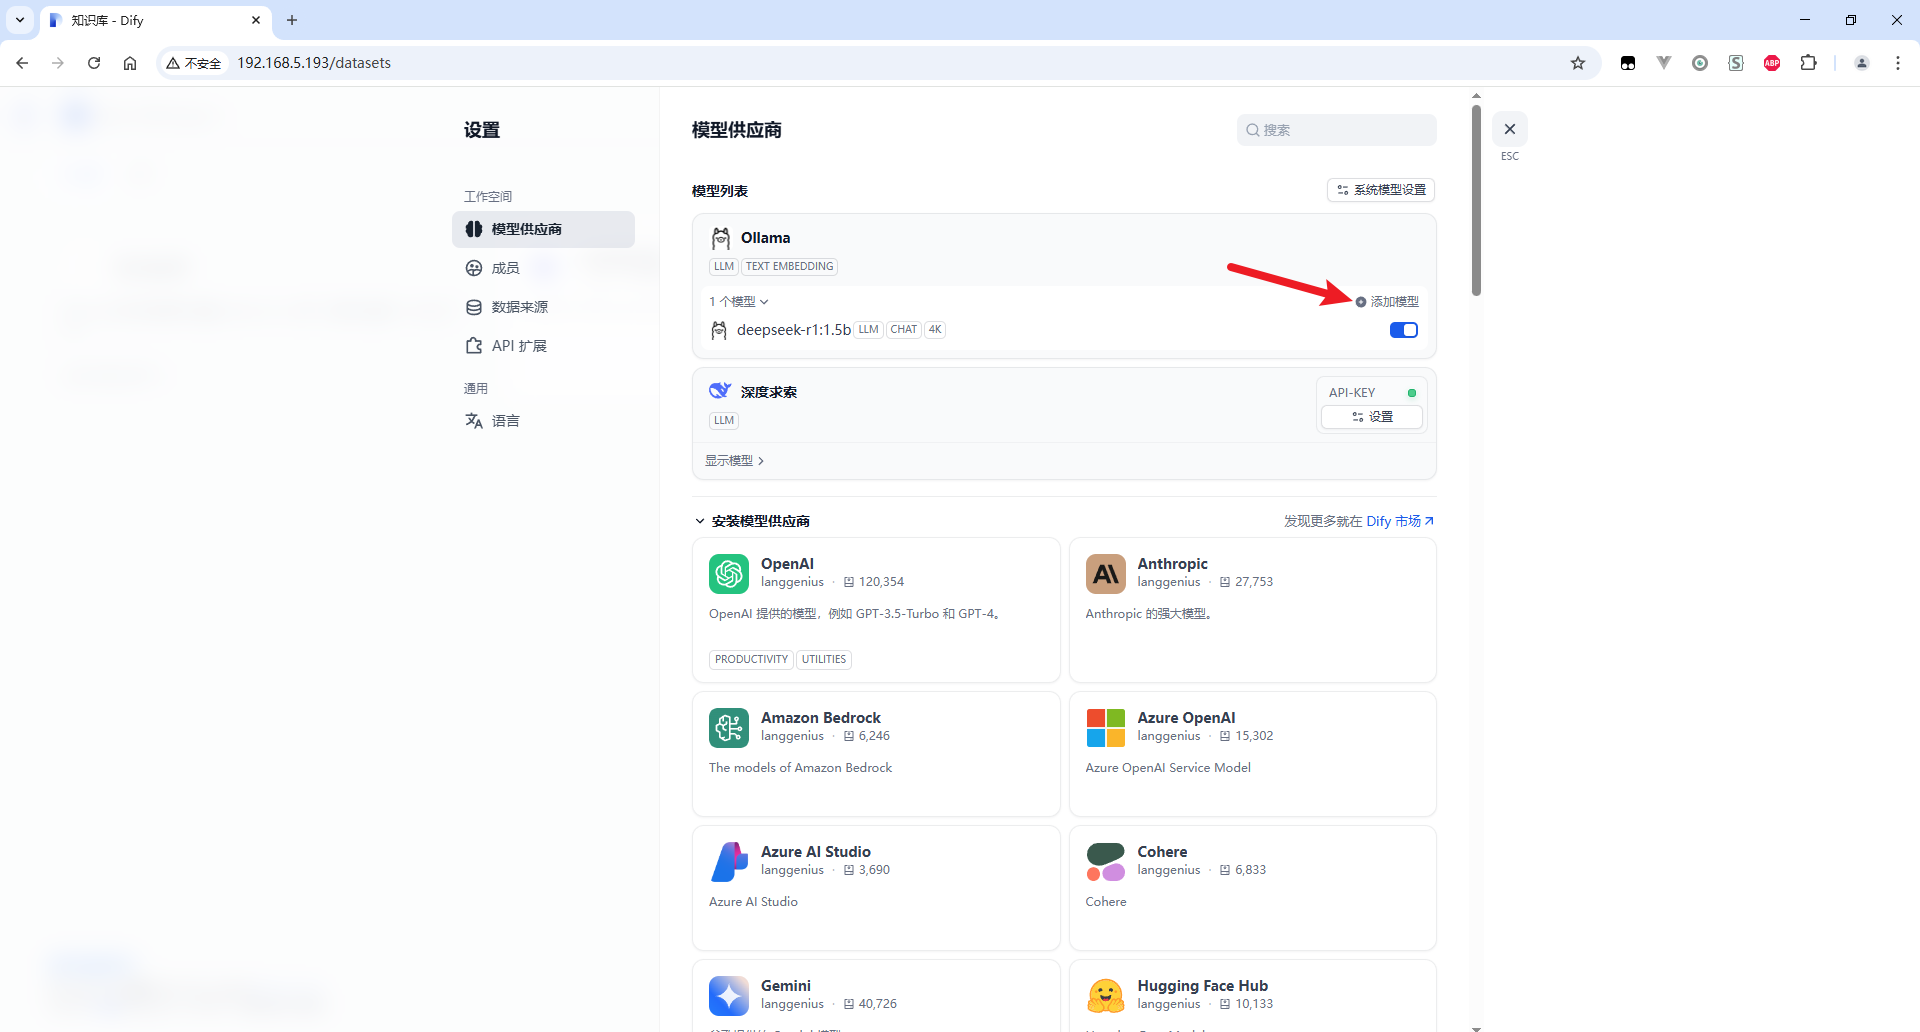Click the Cohere provider name

(1162, 852)
